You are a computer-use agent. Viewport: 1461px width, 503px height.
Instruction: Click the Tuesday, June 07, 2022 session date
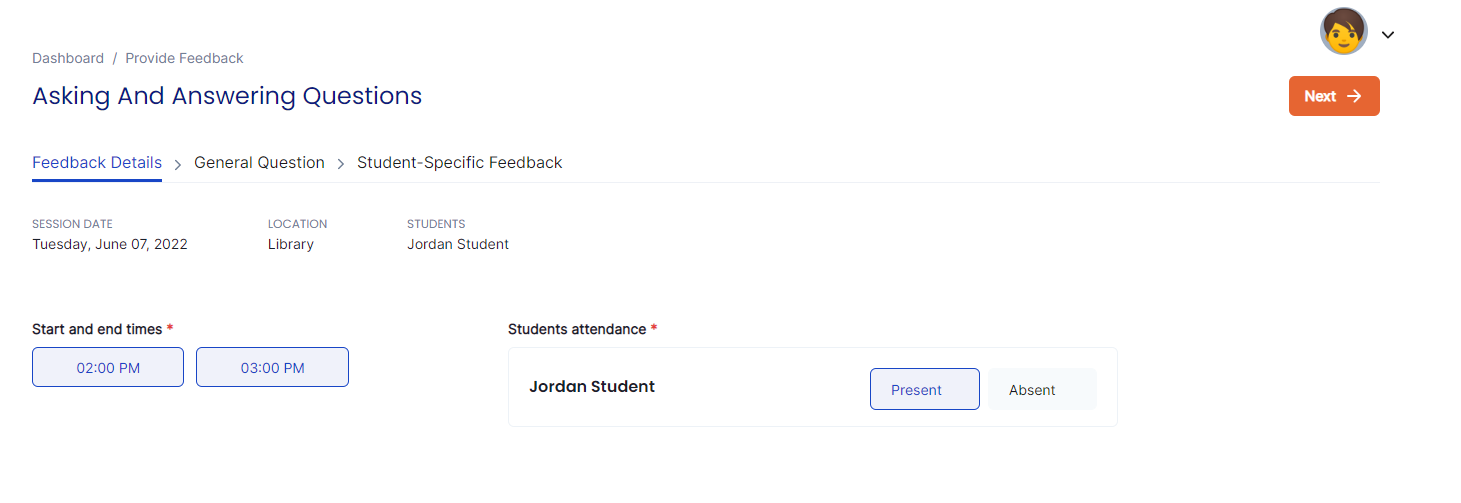(110, 244)
